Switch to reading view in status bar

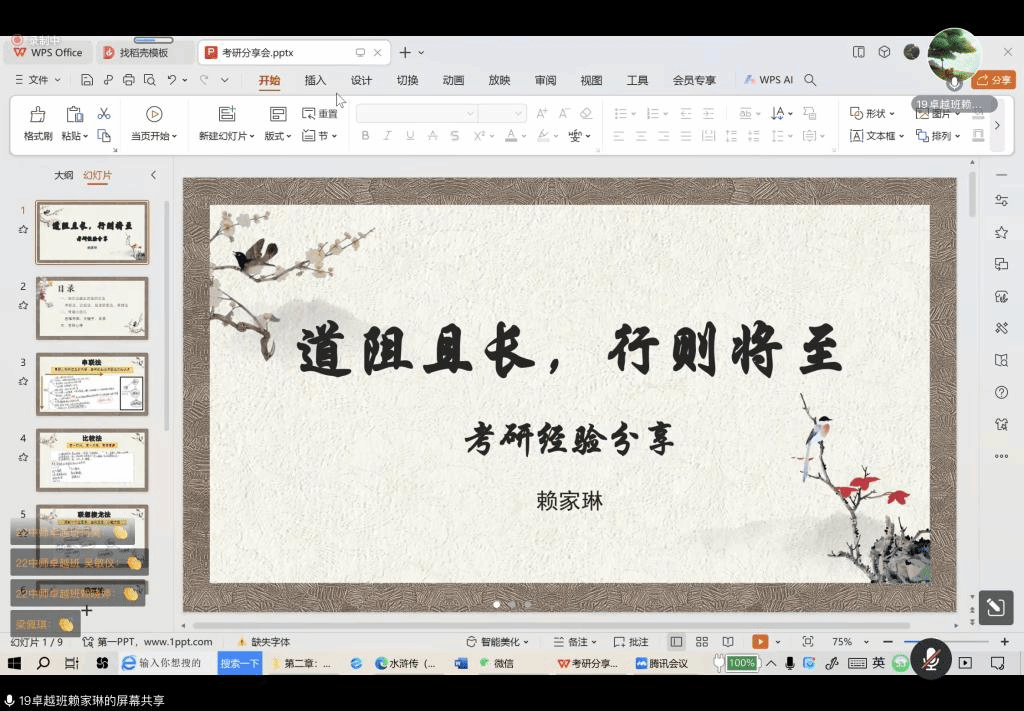pyautogui.click(x=728, y=642)
